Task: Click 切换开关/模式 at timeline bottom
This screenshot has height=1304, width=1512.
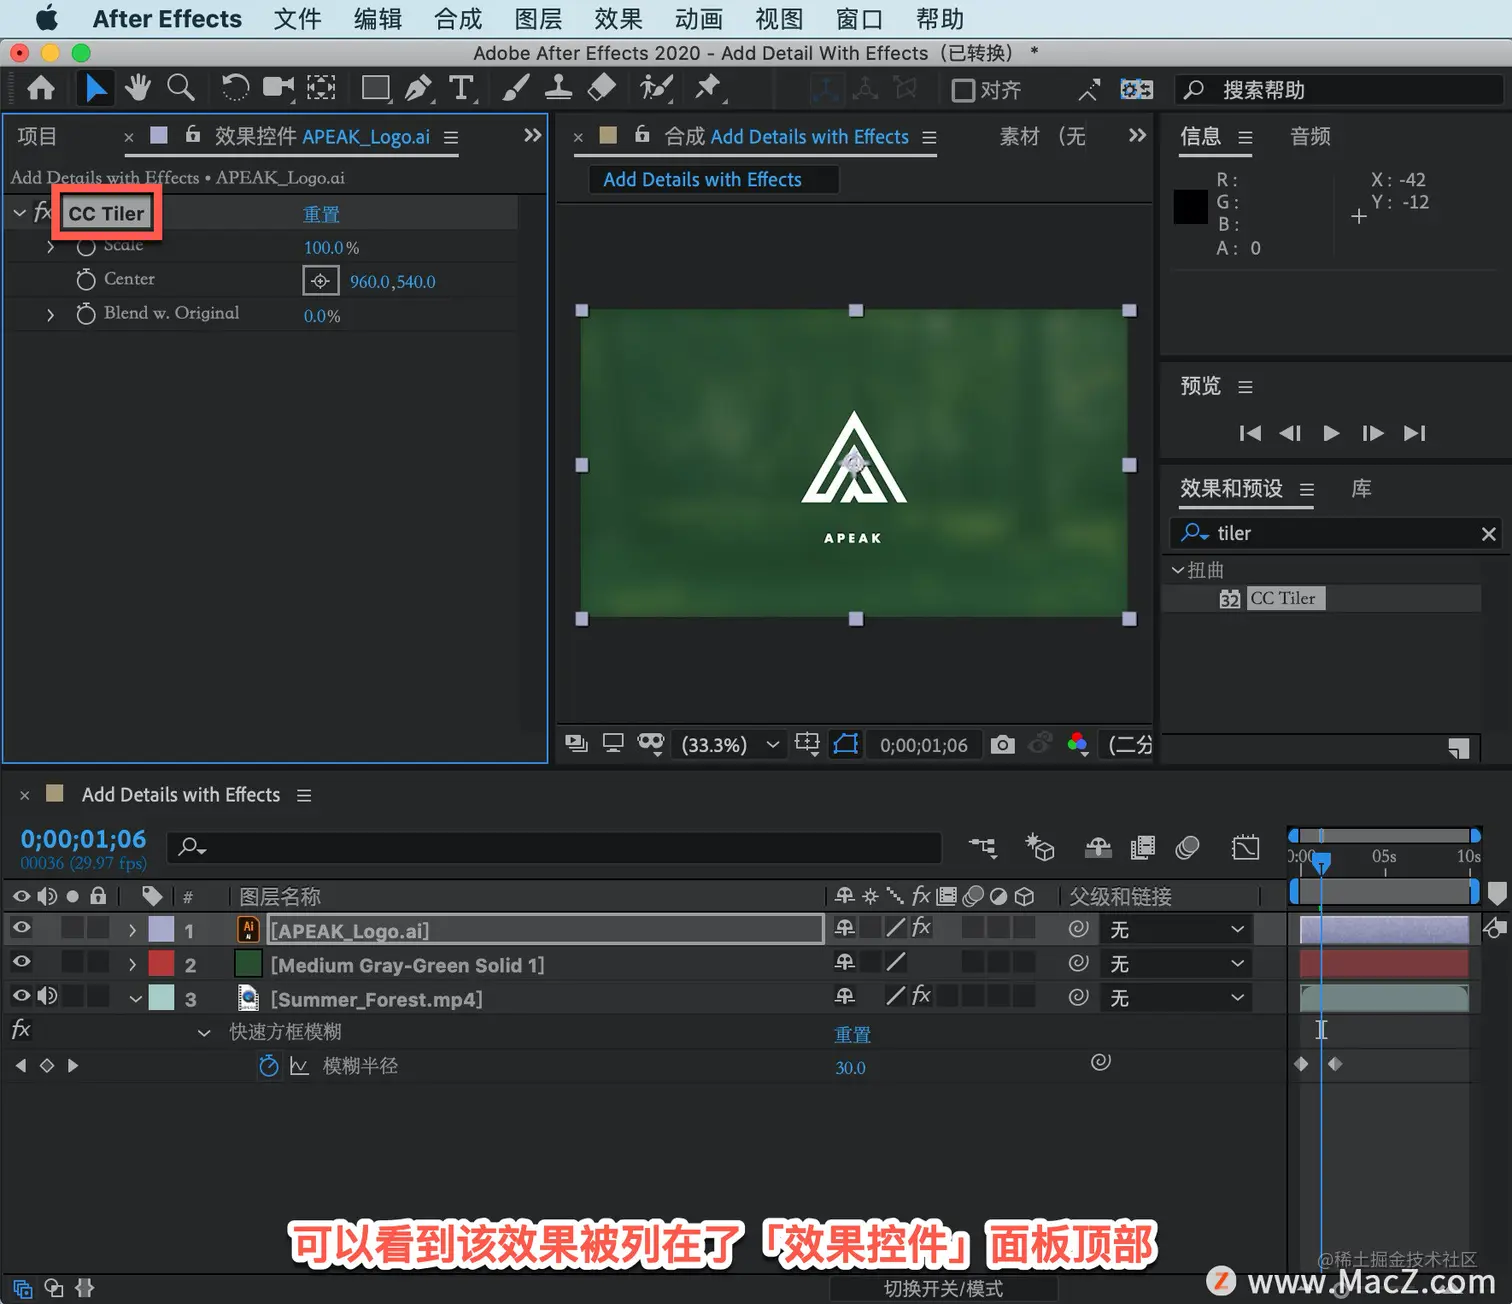Action: 943,1288
